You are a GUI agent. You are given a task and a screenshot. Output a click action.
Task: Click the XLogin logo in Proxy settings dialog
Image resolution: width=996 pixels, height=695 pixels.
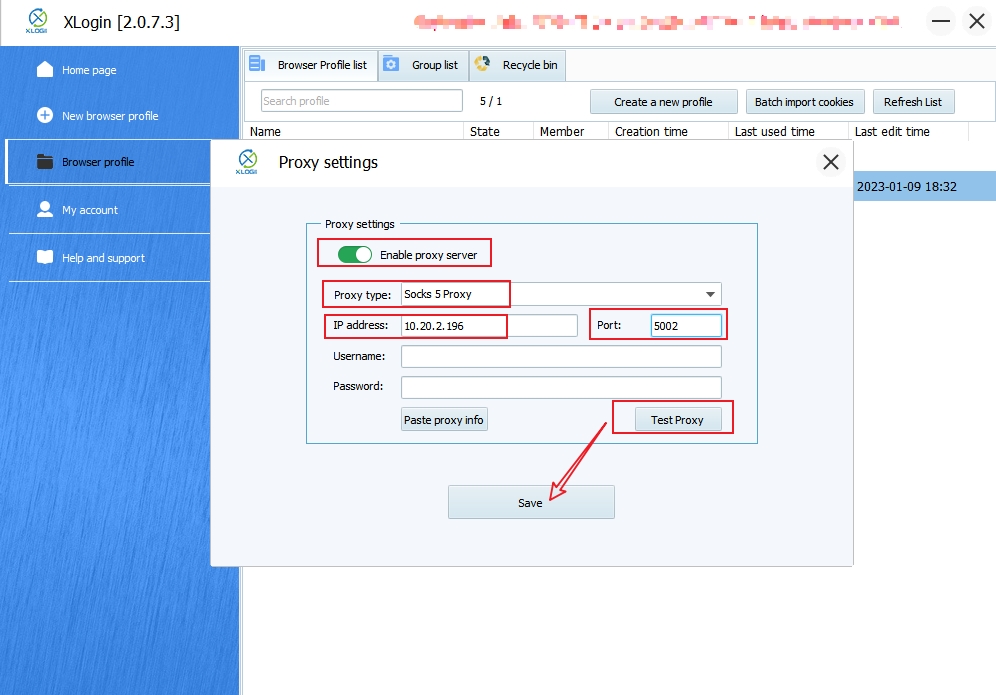[x=247, y=162]
